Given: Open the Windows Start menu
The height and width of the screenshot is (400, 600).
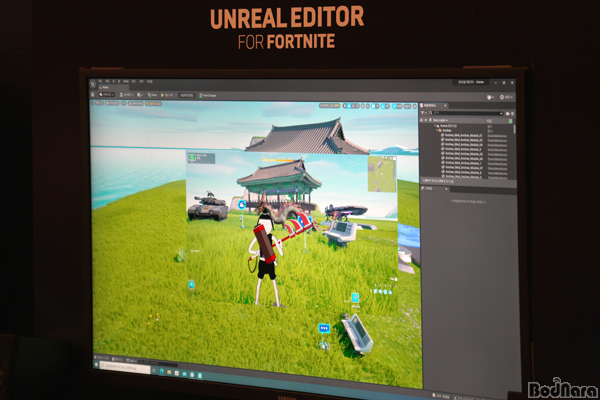Looking at the screenshot, I should click(x=96, y=364).
